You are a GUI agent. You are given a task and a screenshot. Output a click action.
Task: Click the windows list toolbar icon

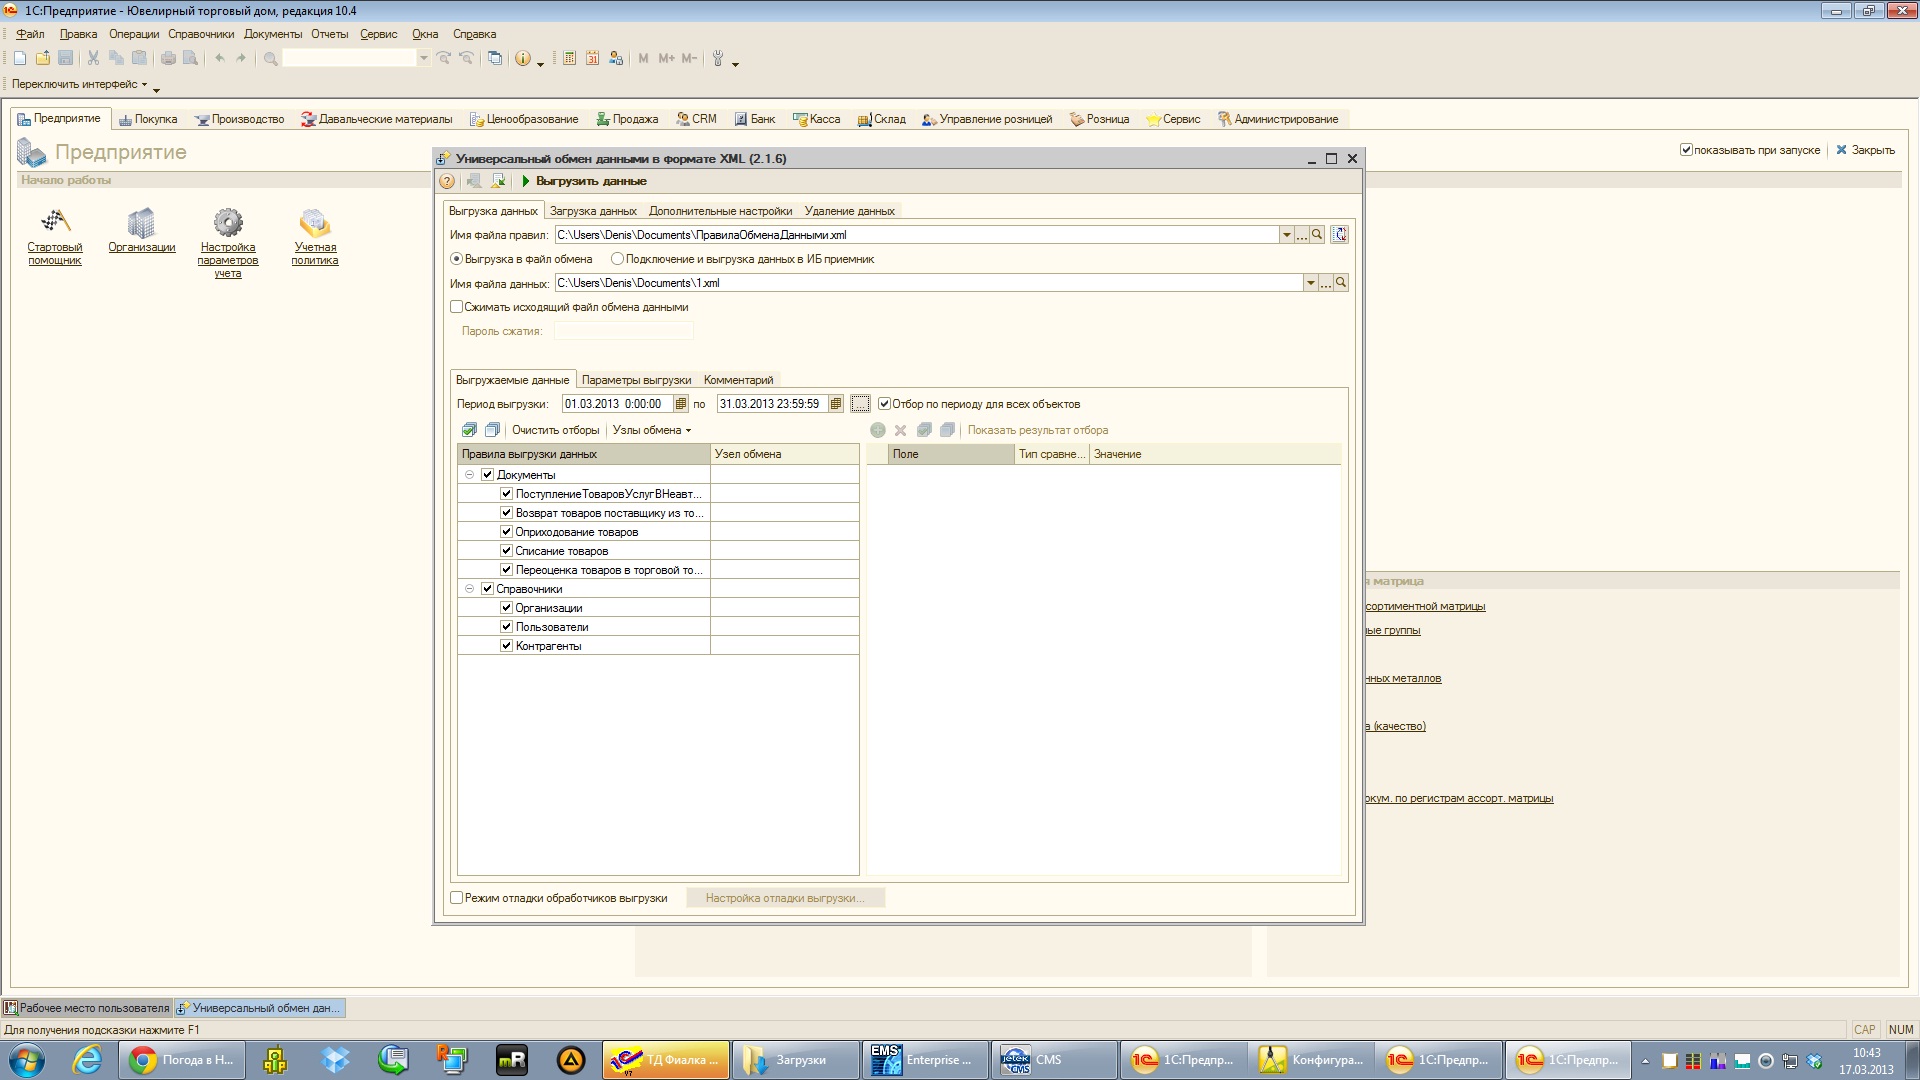pyautogui.click(x=495, y=59)
